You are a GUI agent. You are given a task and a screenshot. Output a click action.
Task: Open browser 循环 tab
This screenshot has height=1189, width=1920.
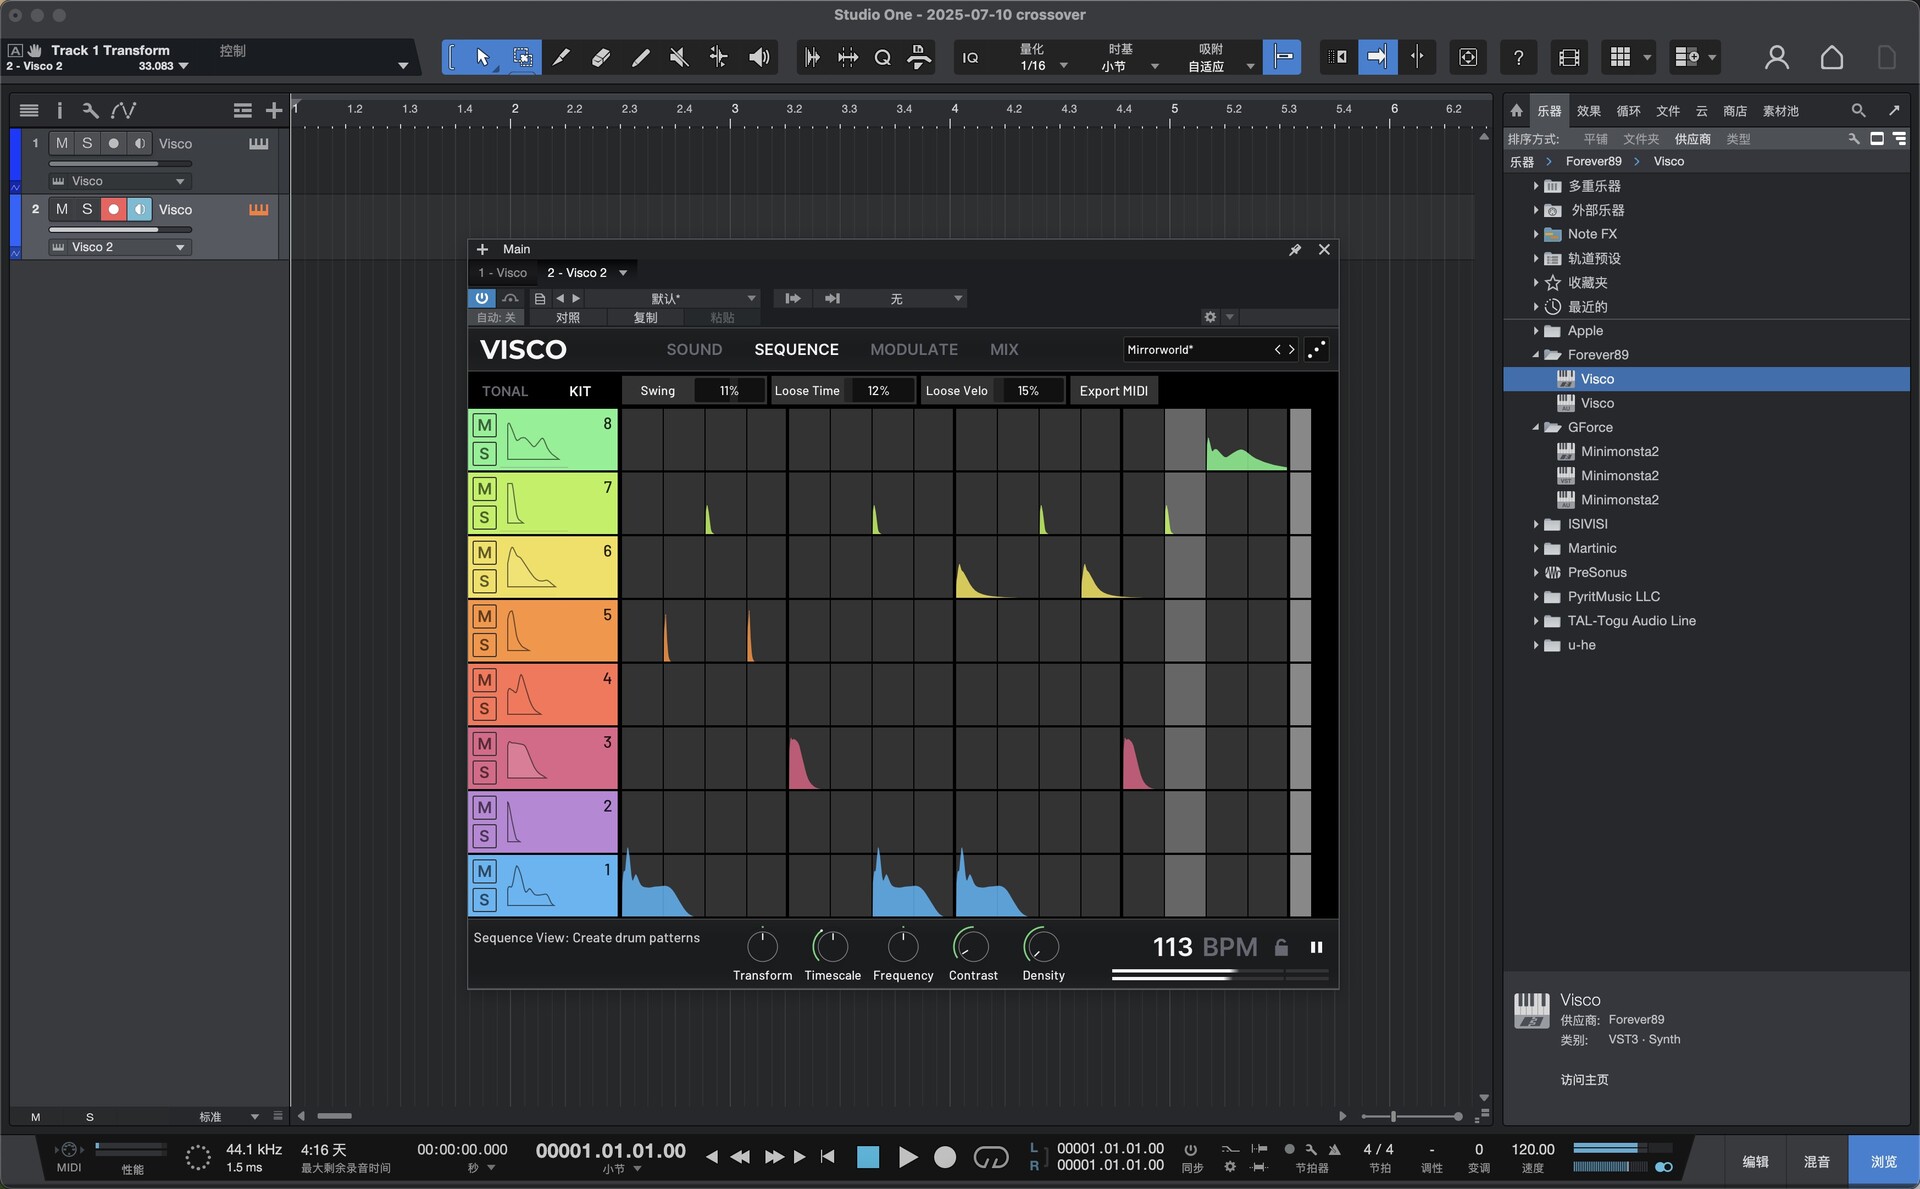coord(1628,110)
